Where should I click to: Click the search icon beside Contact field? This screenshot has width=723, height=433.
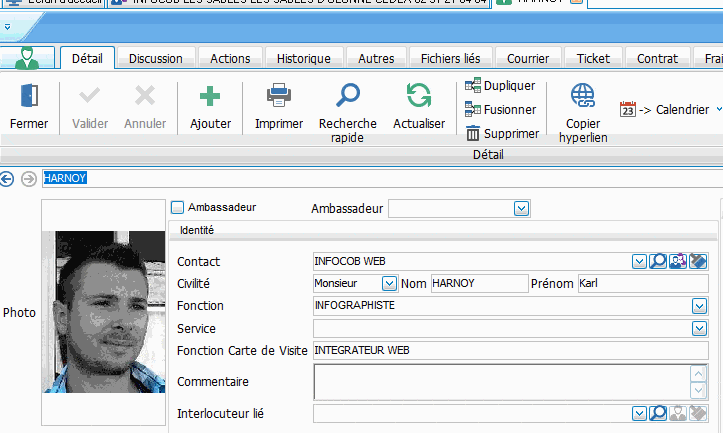[x=658, y=261]
